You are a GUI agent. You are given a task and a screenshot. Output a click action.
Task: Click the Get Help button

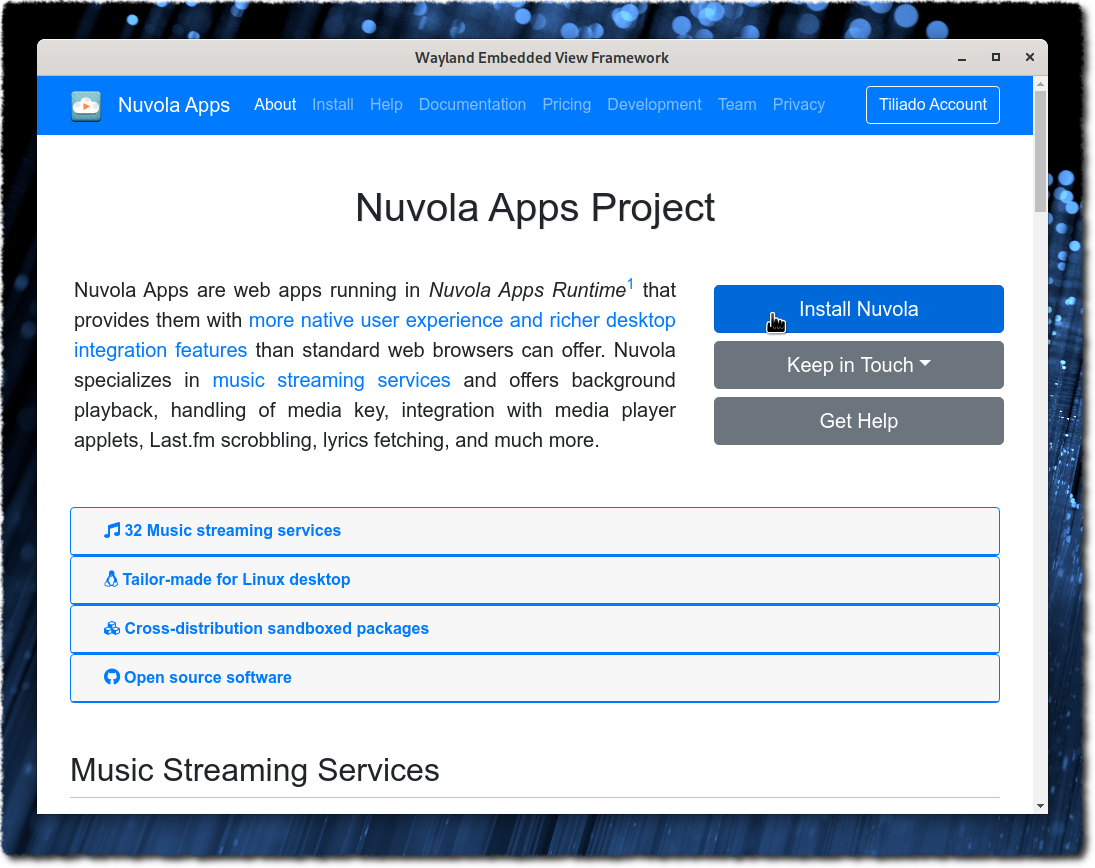pyautogui.click(x=858, y=421)
